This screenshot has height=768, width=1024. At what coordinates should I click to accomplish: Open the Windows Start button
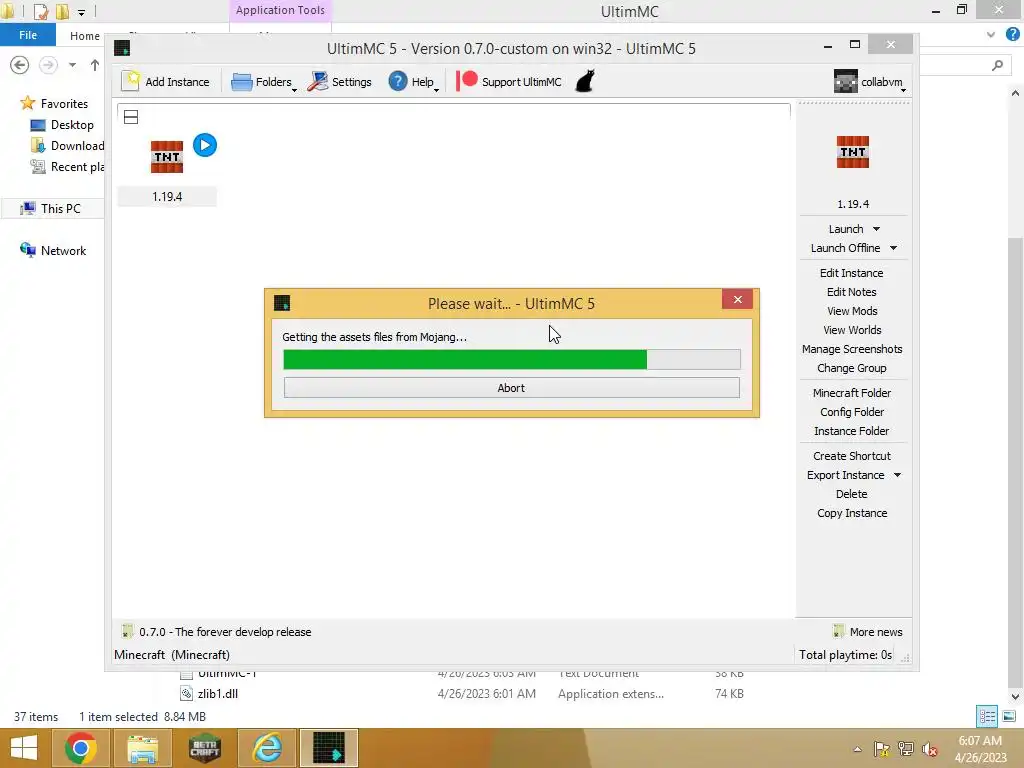pos(24,748)
